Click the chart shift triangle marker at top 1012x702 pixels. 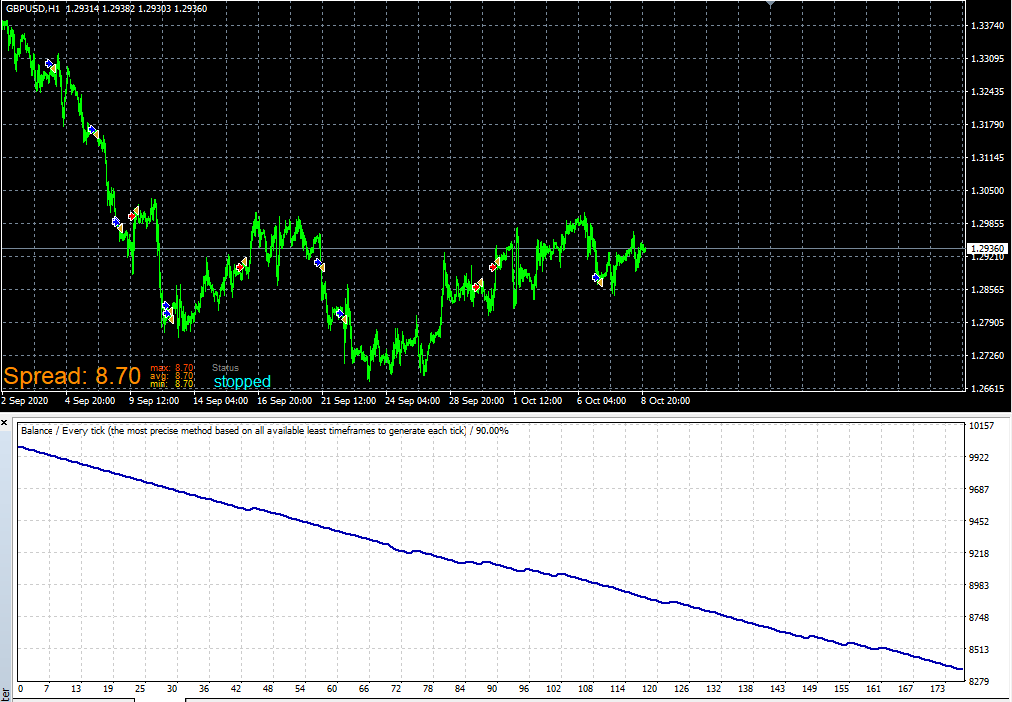tap(770, 3)
